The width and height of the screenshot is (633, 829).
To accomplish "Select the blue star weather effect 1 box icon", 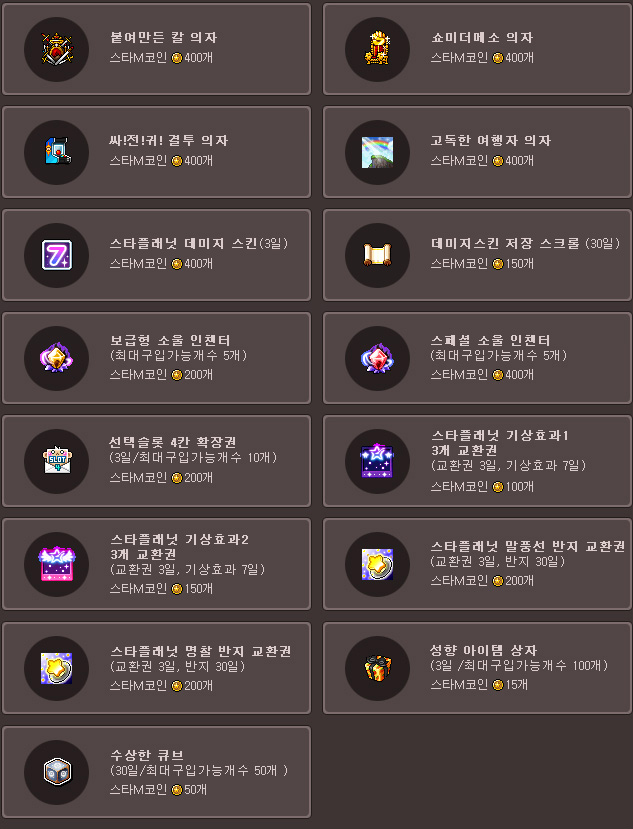I will (x=377, y=460).
